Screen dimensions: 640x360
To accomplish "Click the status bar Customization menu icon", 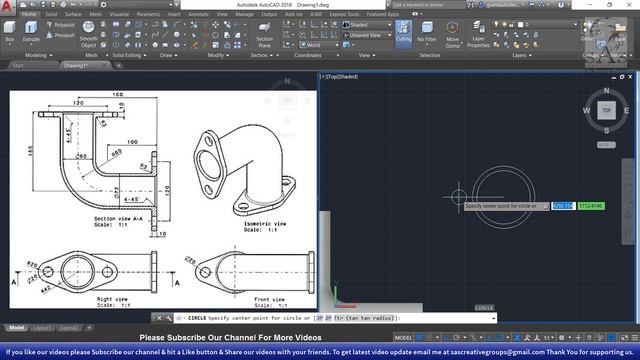I will [635, 338].
